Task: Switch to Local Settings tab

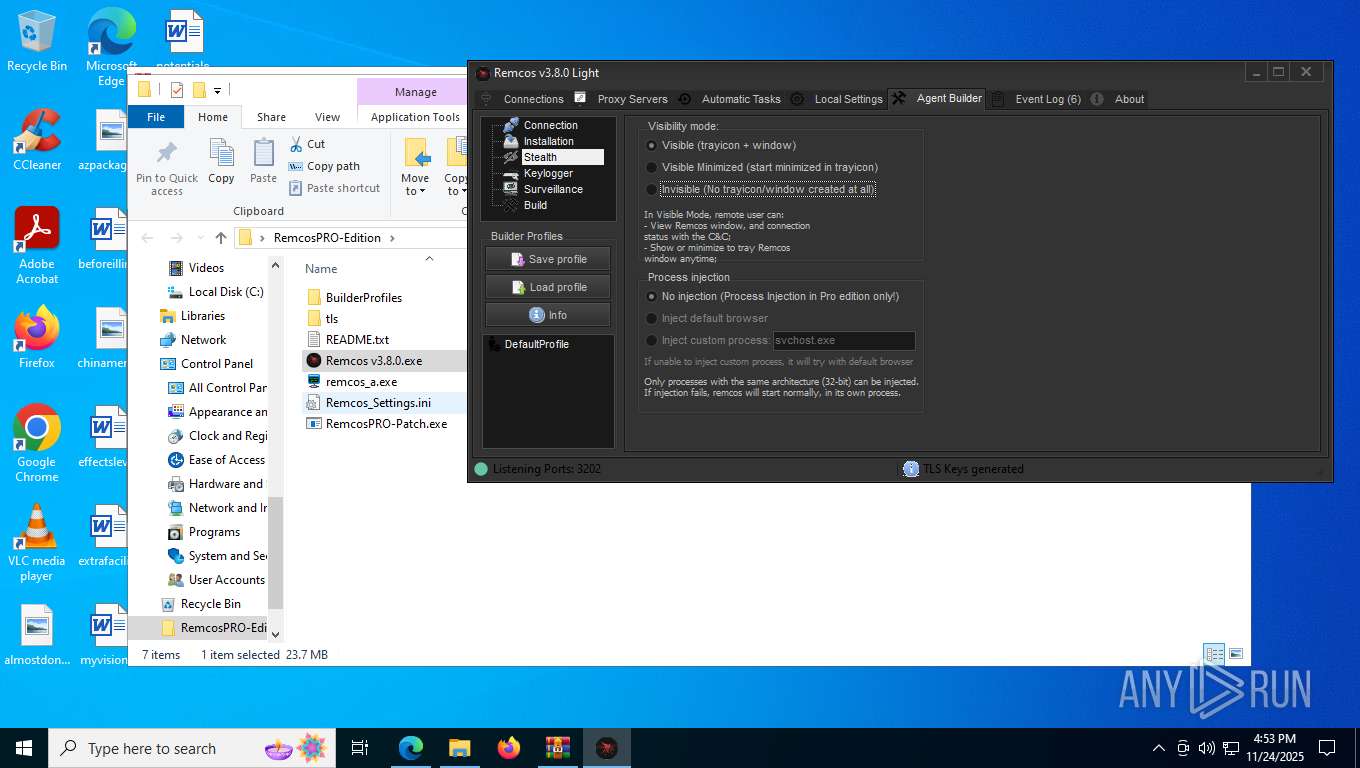Action: coord(837,99)
